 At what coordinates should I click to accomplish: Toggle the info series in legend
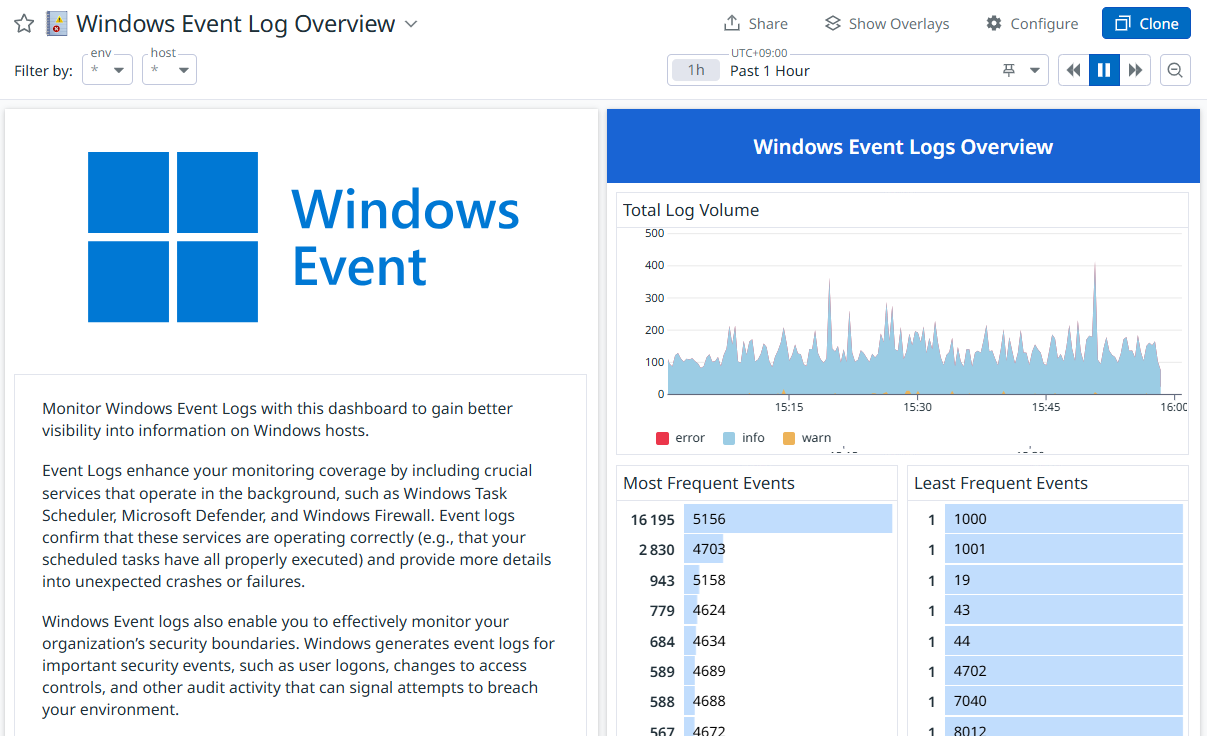tap(743, 438)
